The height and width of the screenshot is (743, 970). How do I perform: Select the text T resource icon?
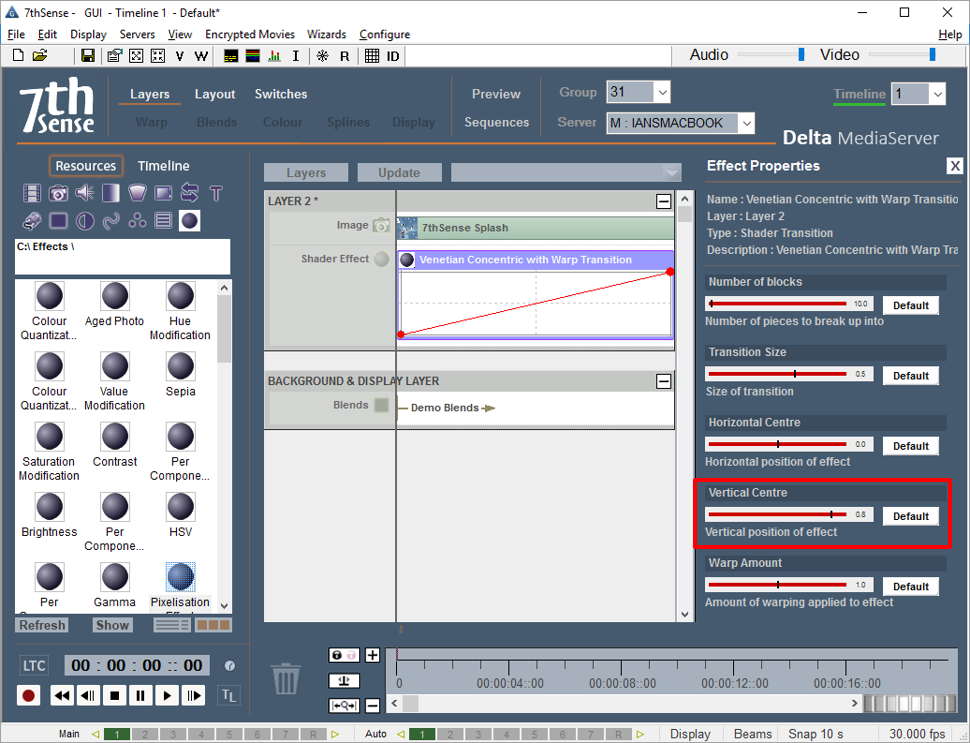coord(216,193)
